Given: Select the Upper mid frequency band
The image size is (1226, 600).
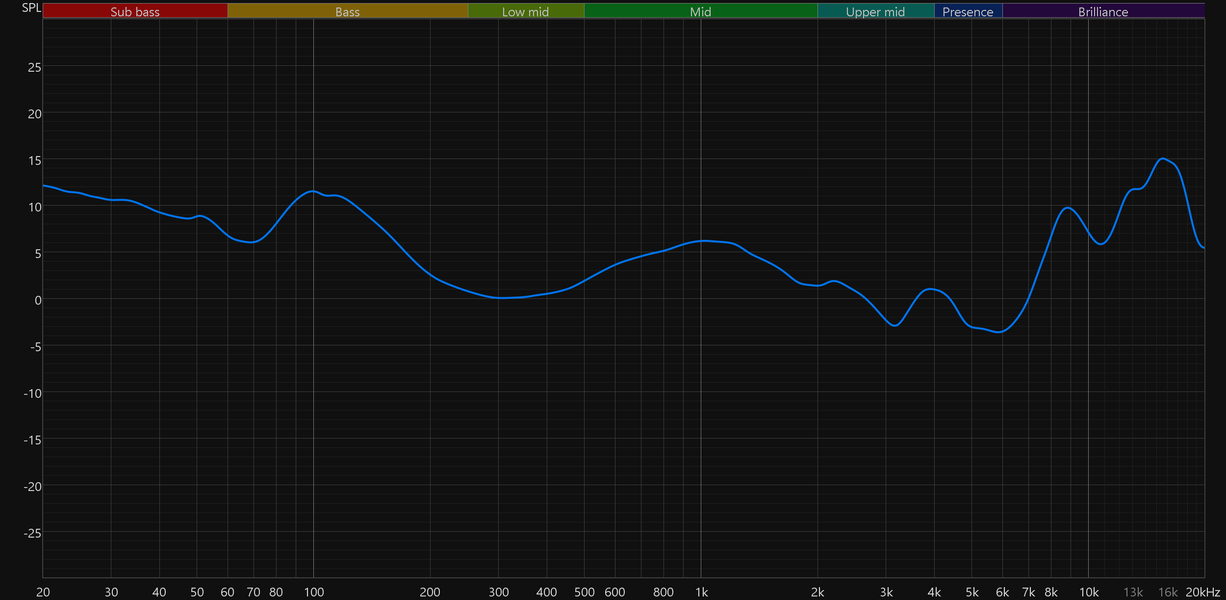Looking at the screenshot, I should (x=875, y=12).
